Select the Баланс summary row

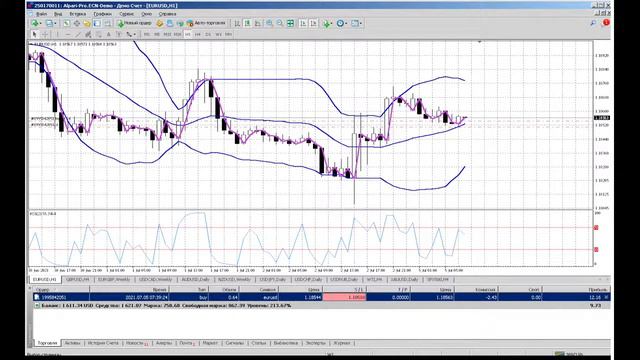[322, 305]
